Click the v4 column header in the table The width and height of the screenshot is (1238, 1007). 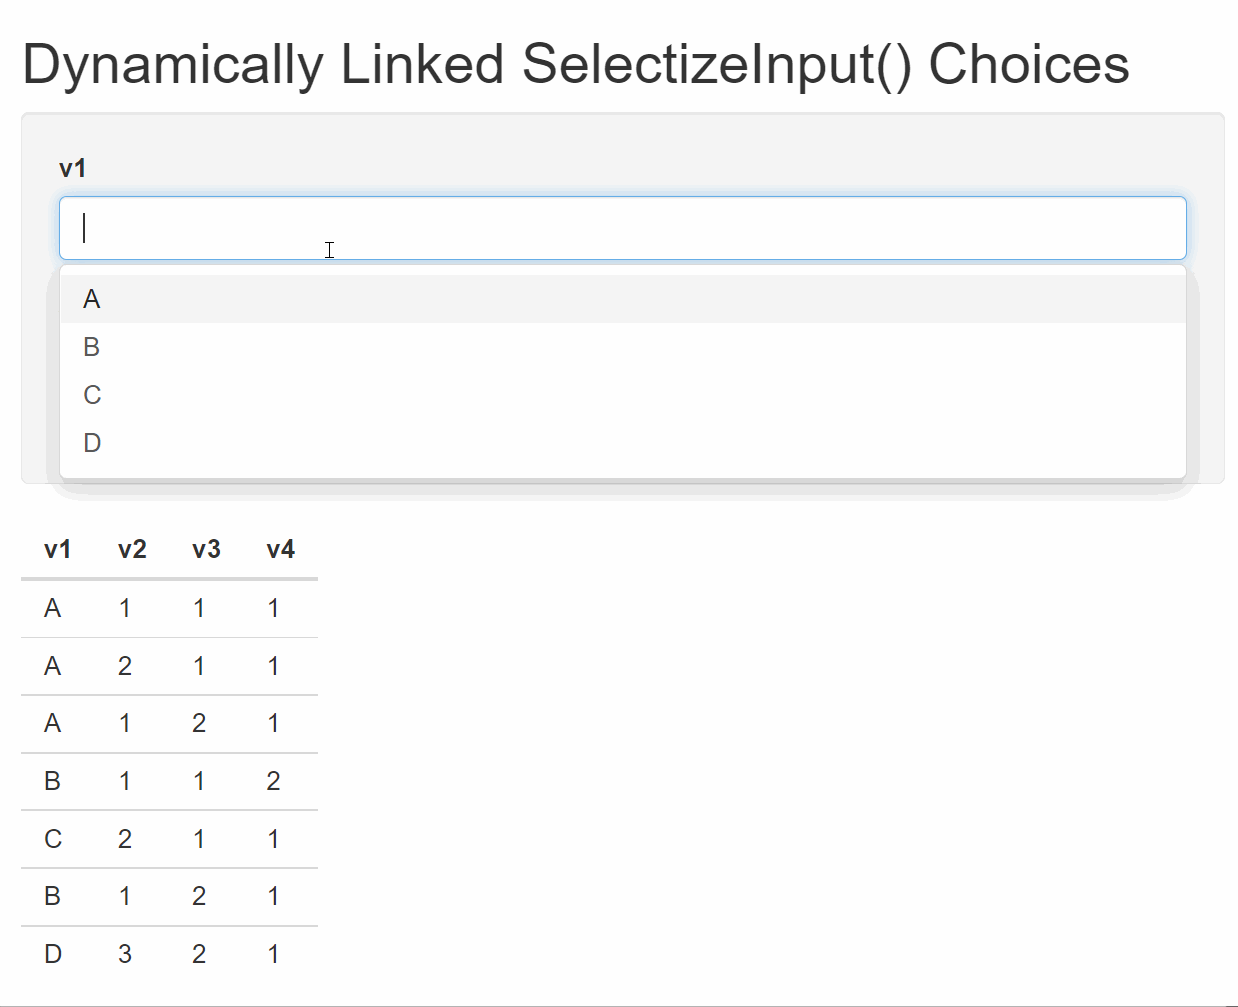pos(279,549)
